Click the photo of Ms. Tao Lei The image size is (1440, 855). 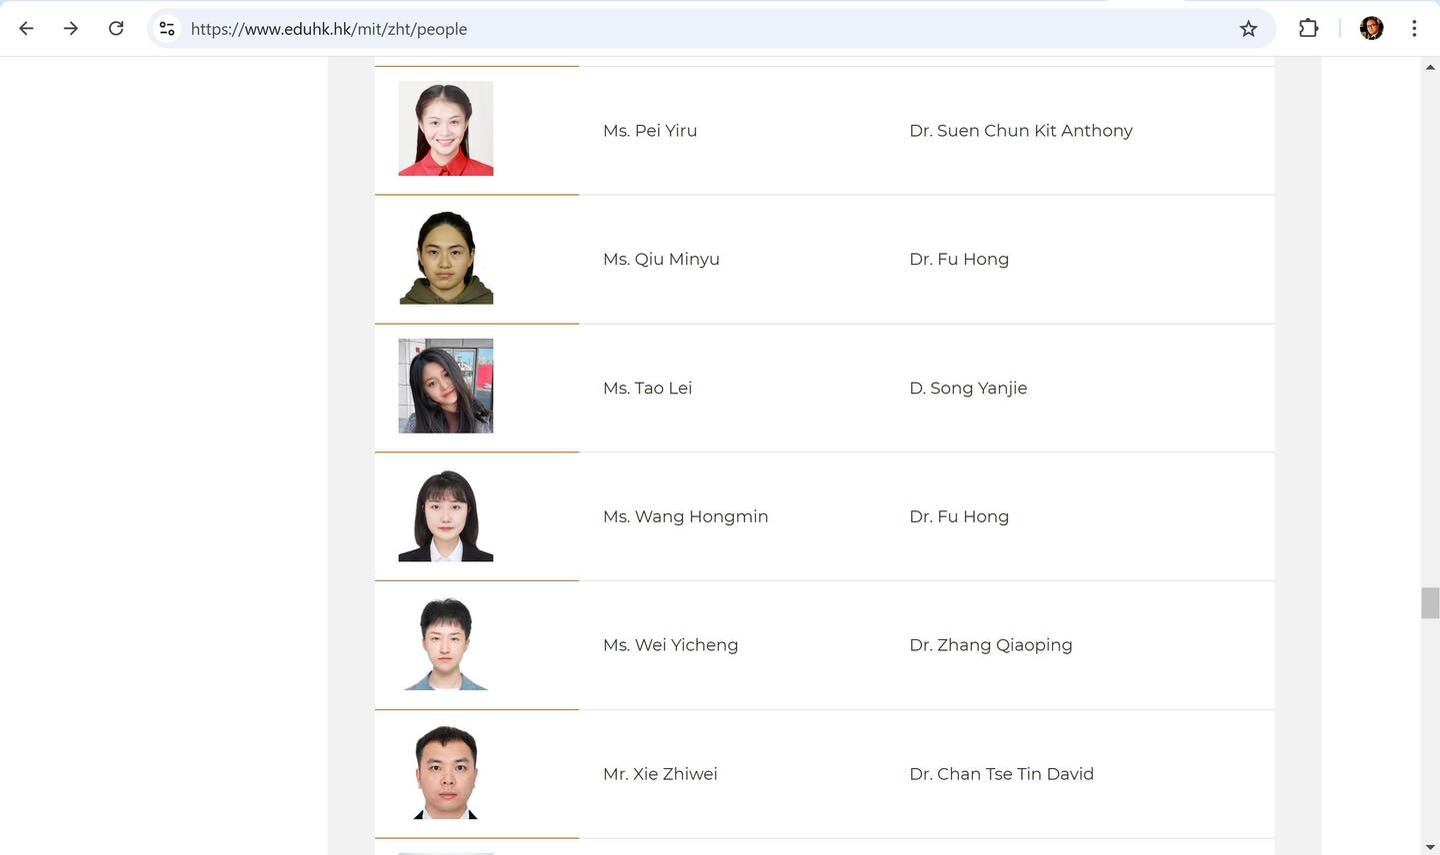446,386
